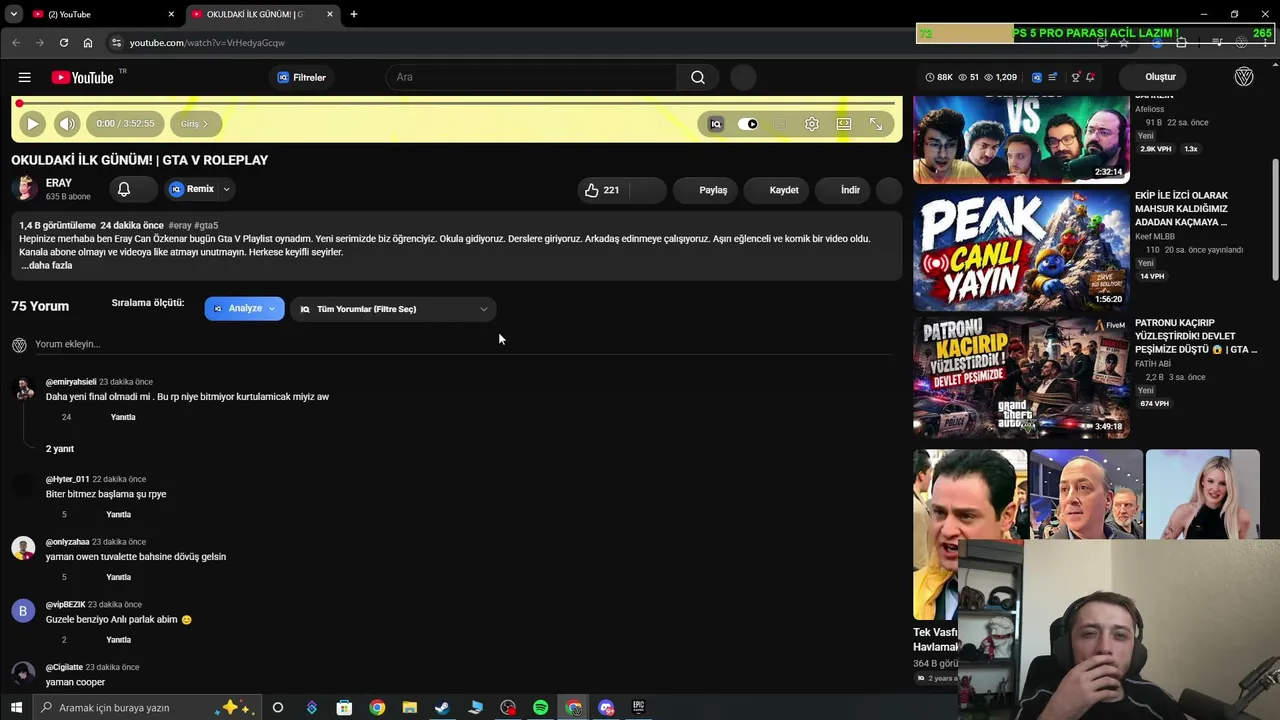Viewport: 1280px width, 720px height.
Task: Open the player settings gear
Action: (812, 124)
